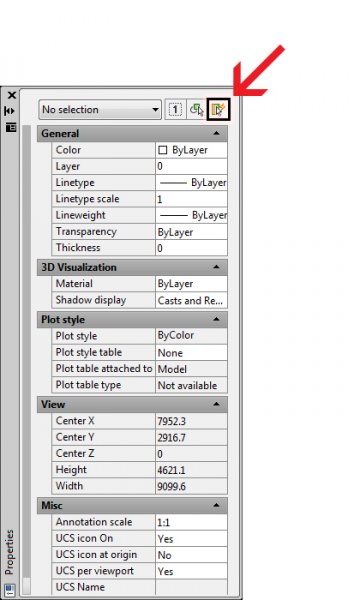Collapse the View section
Viewport: 360px width, 600px height.
[216, 404]
